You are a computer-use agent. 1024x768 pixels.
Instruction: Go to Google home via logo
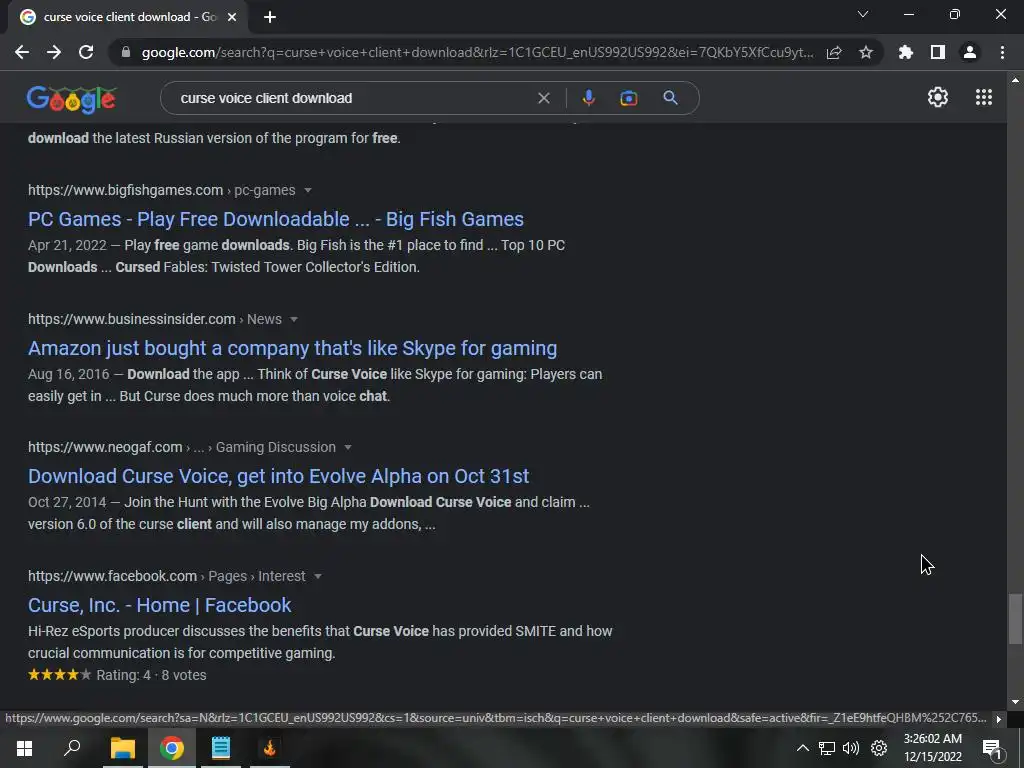click(x=72, y=99)
